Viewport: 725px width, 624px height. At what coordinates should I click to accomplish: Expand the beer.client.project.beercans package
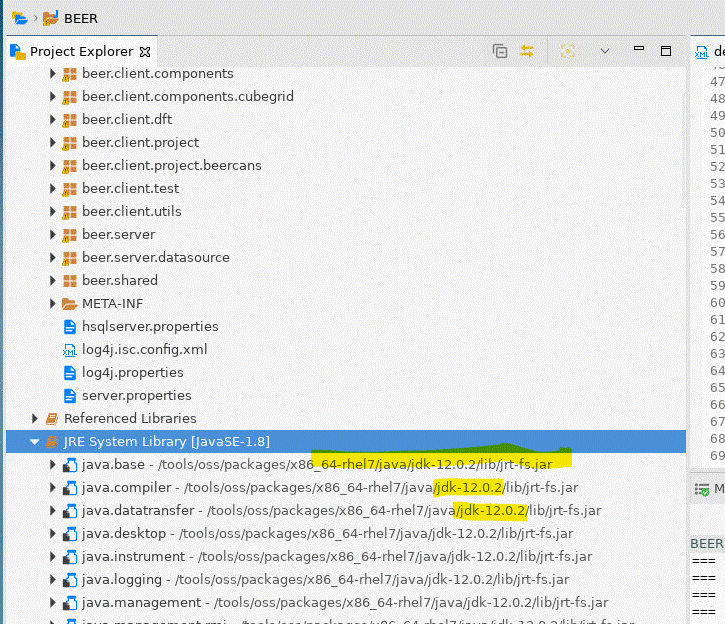(x=52, y=165)
